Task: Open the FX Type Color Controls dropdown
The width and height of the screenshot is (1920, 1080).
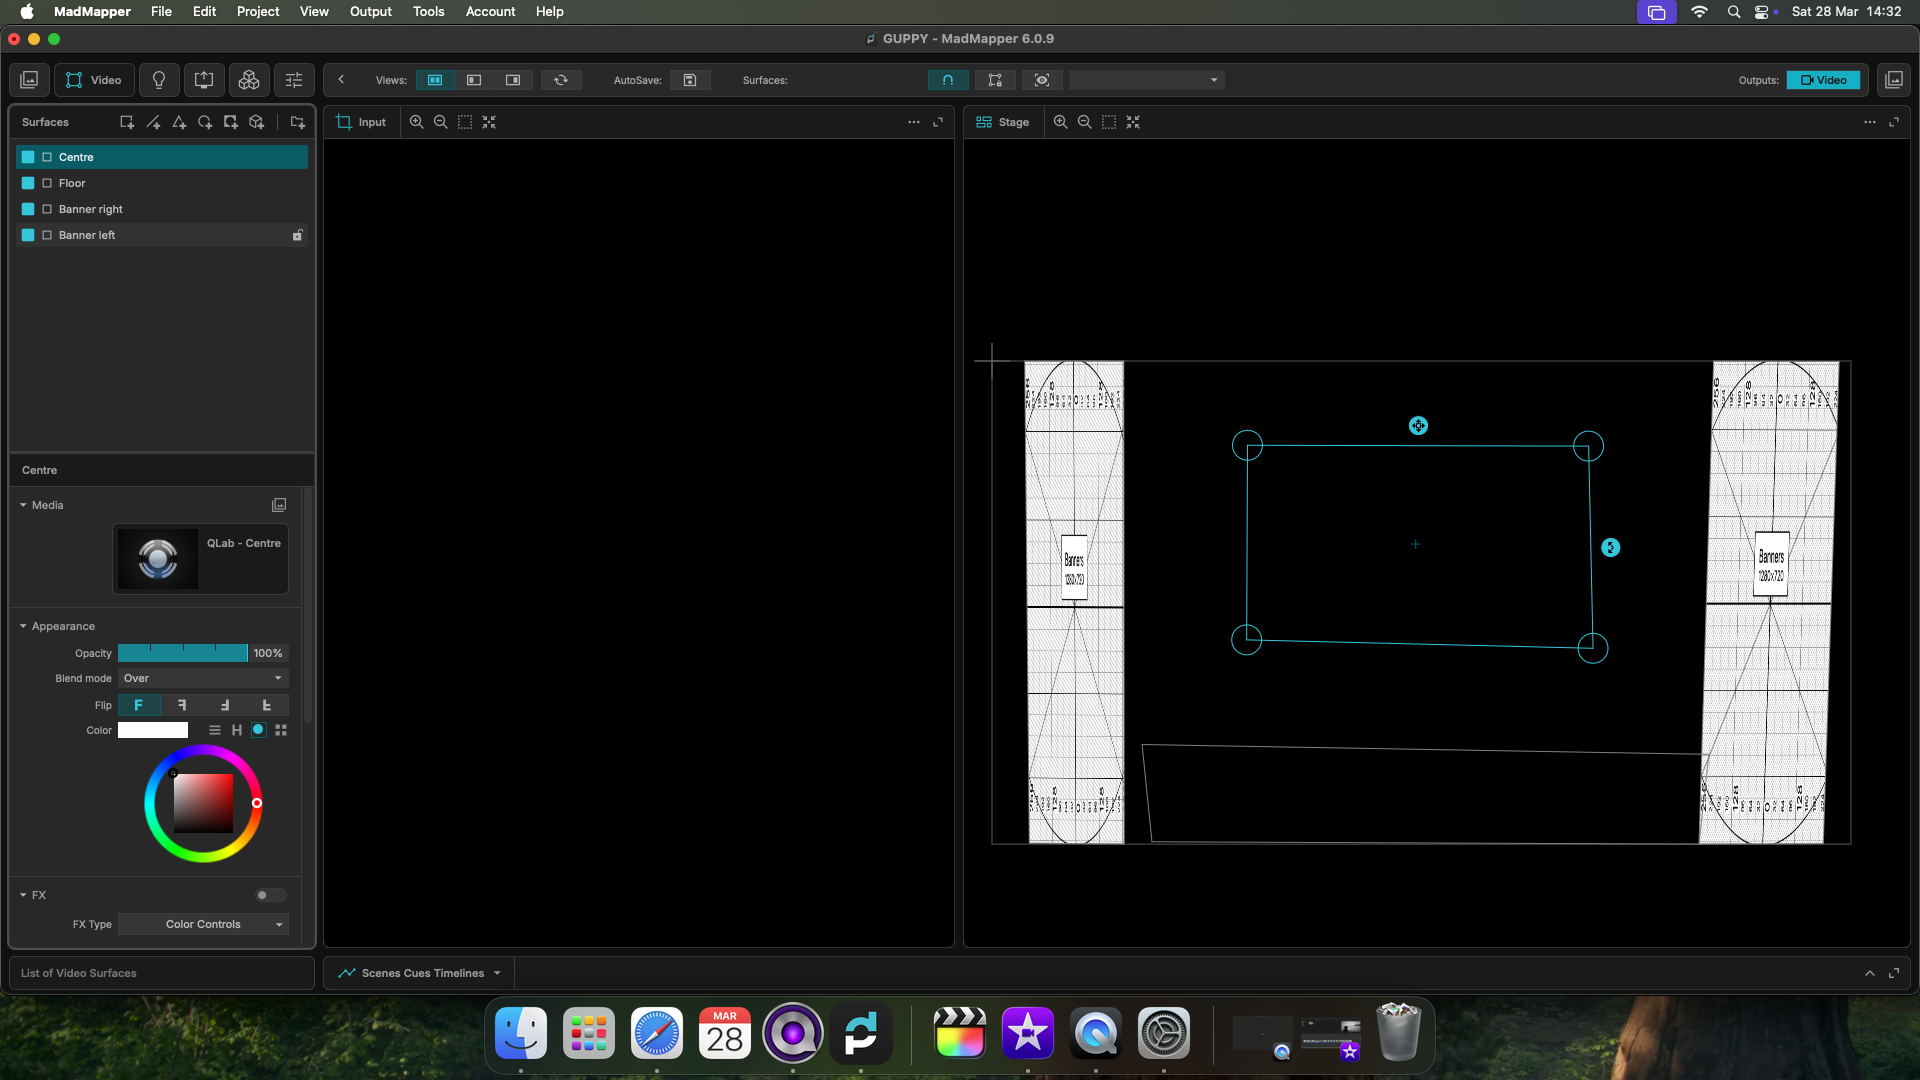Action: 203,924
